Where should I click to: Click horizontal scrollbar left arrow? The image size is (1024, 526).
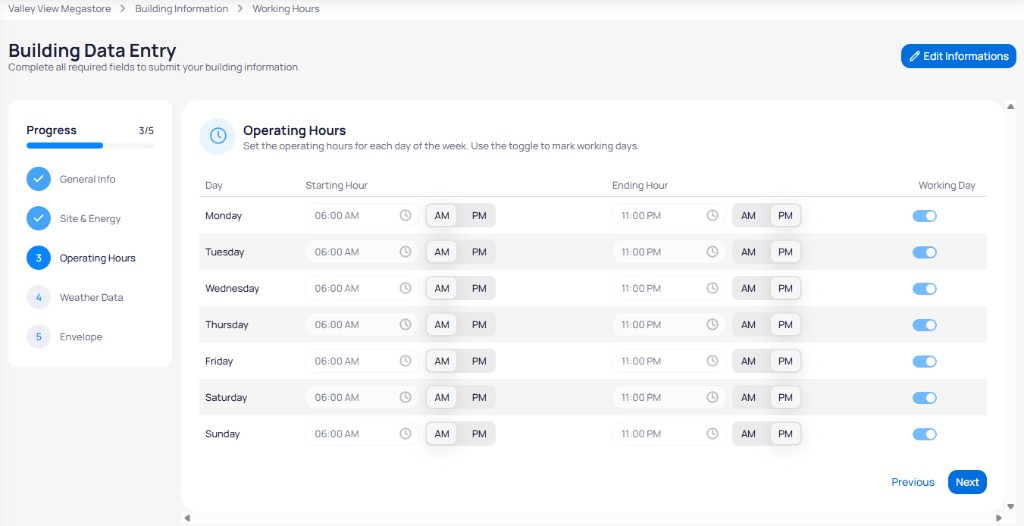coord(187,519)
